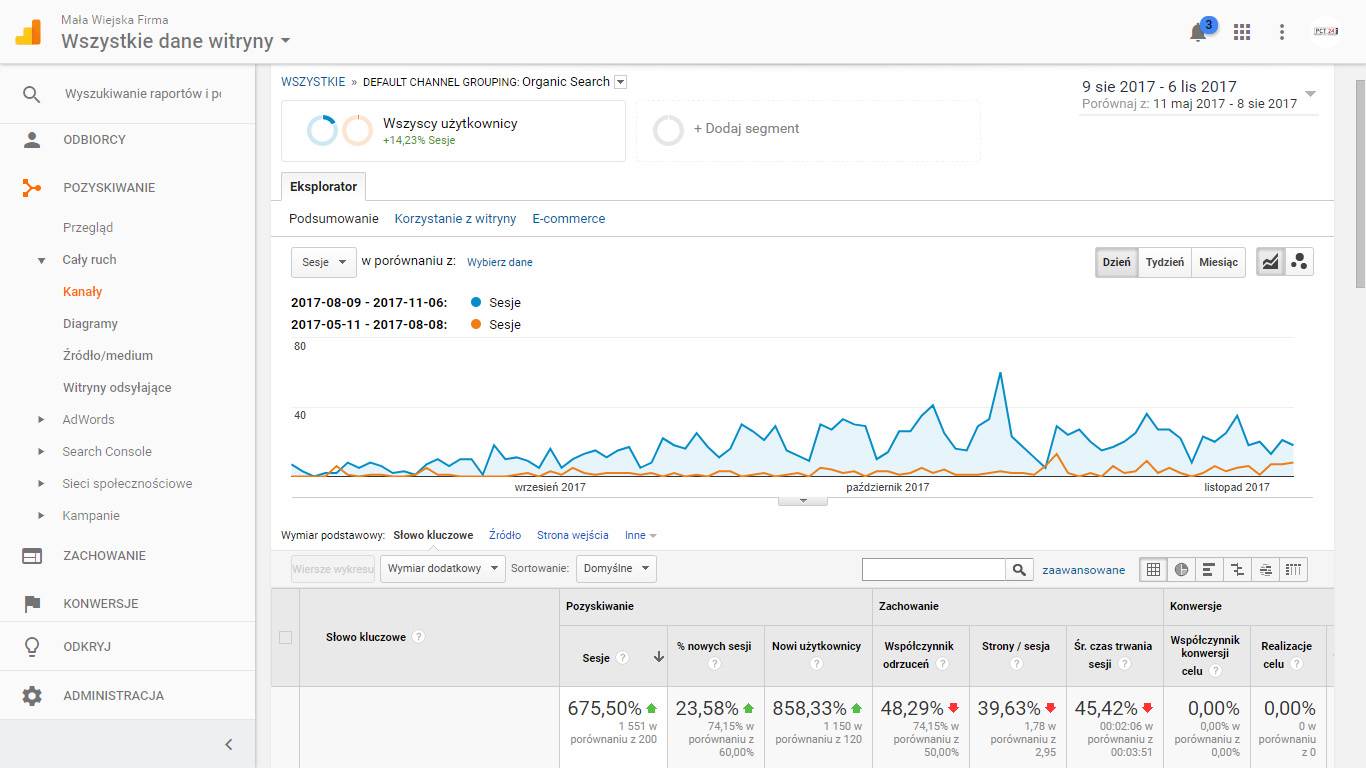
Task: Open the Sesje metric dropdown
Action: pos(323,262)
